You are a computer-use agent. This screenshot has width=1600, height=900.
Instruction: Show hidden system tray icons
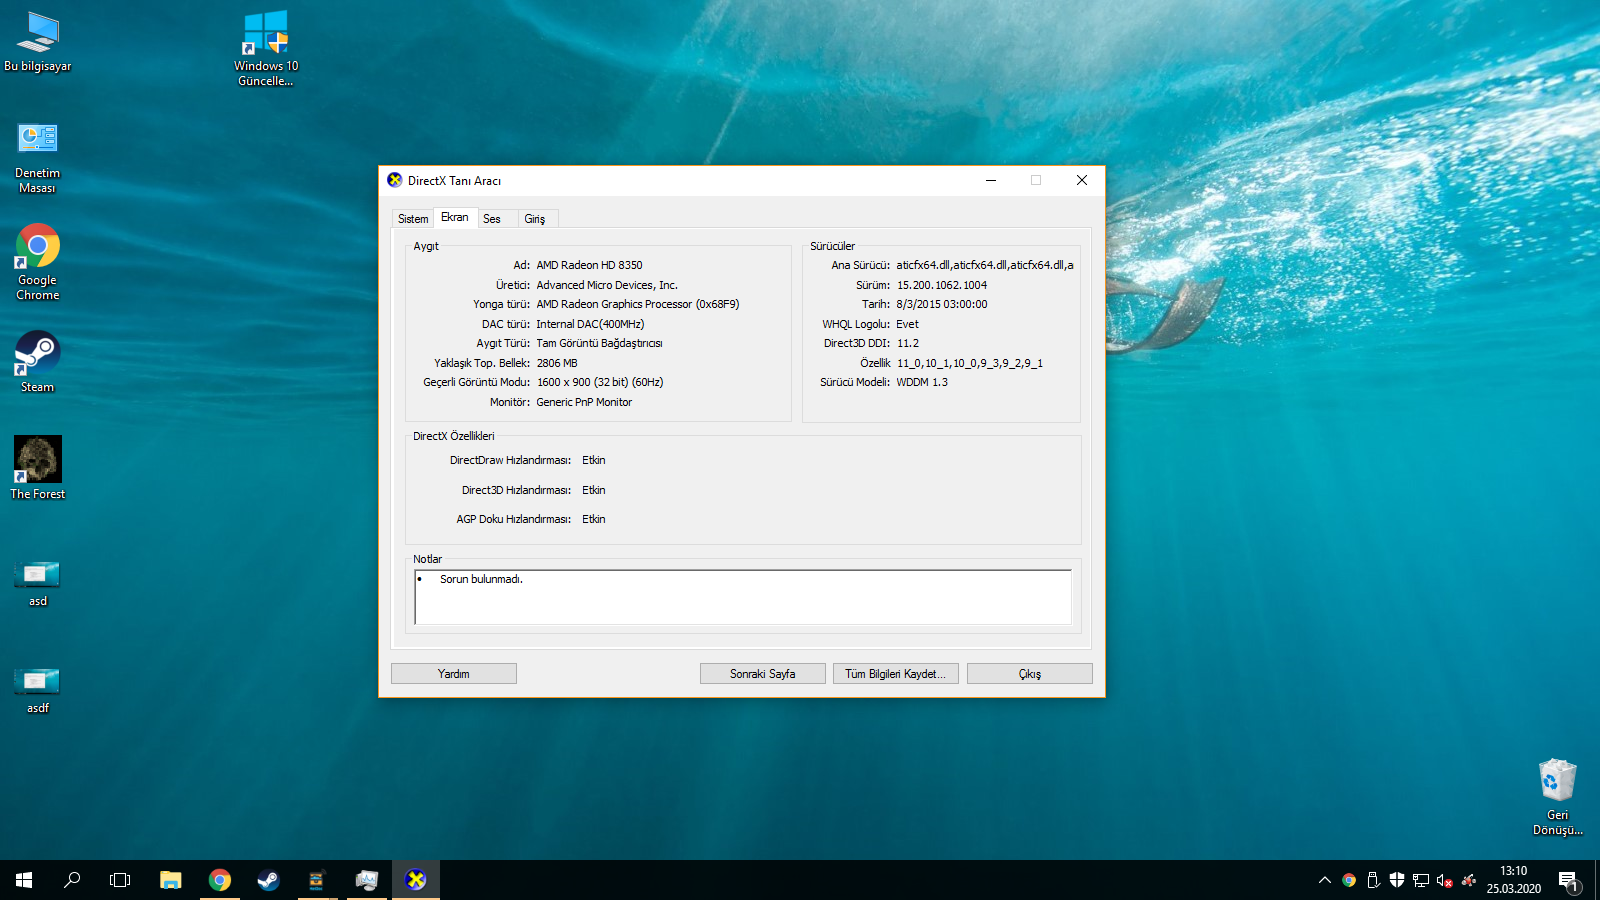coord(1325,880)
